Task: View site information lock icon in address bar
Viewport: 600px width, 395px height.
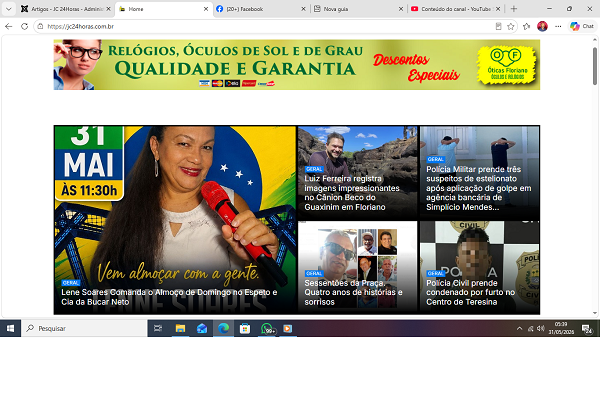Action: 40,26
